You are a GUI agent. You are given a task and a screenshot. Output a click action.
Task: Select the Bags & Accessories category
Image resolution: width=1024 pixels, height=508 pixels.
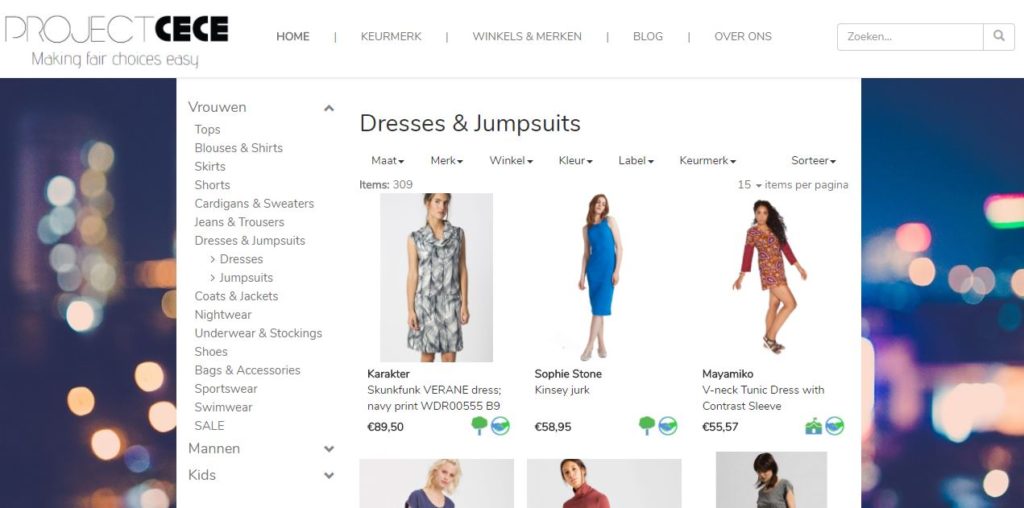click(x=247, y=370)
